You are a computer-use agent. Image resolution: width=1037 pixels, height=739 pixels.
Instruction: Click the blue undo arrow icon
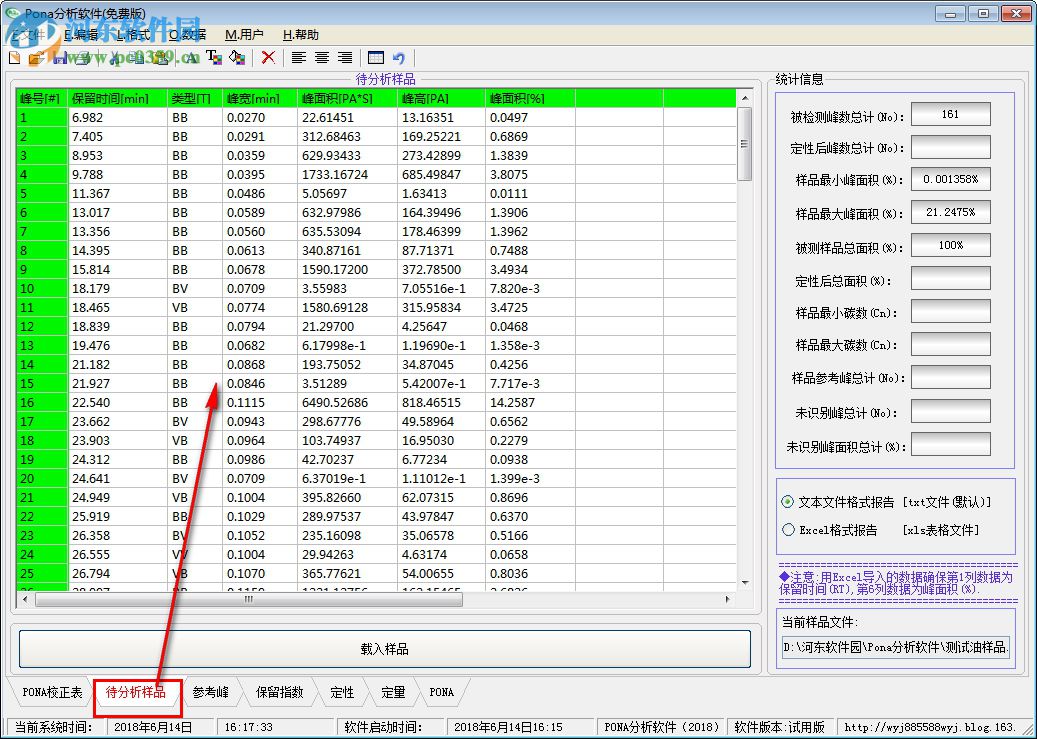pyautogui.click(x=399, y=58)
